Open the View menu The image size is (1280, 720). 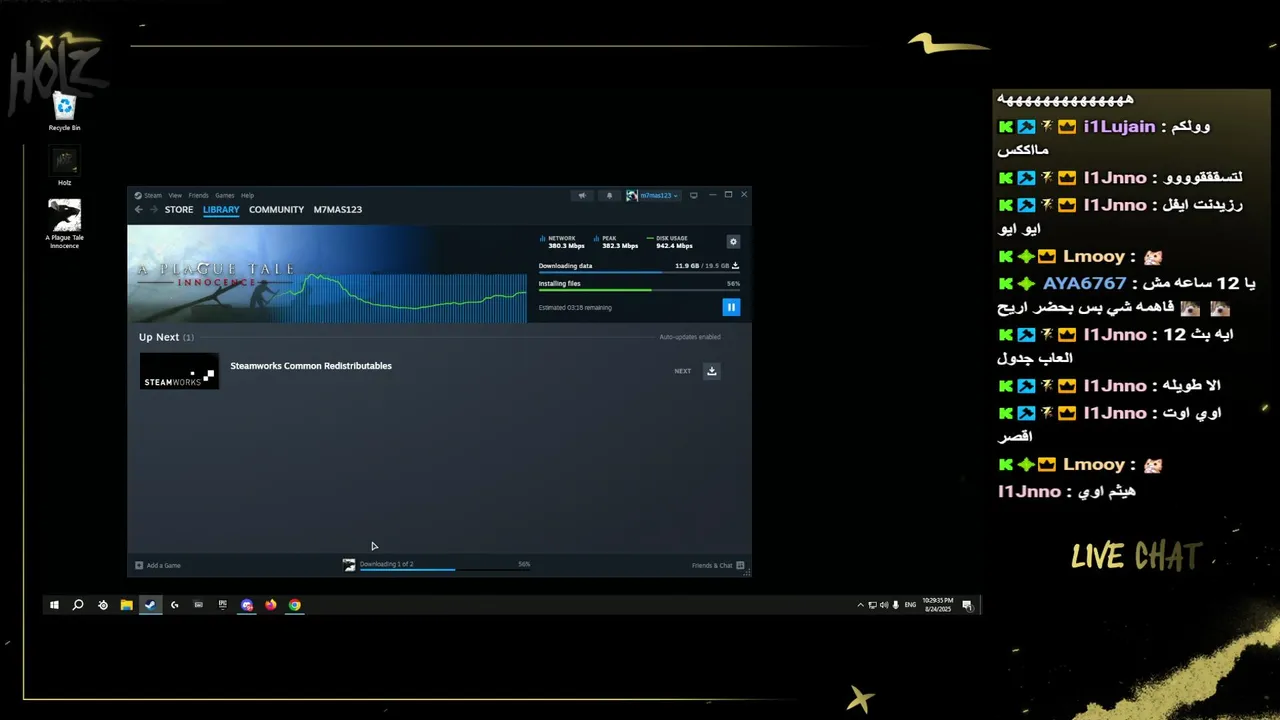point(175,196)
